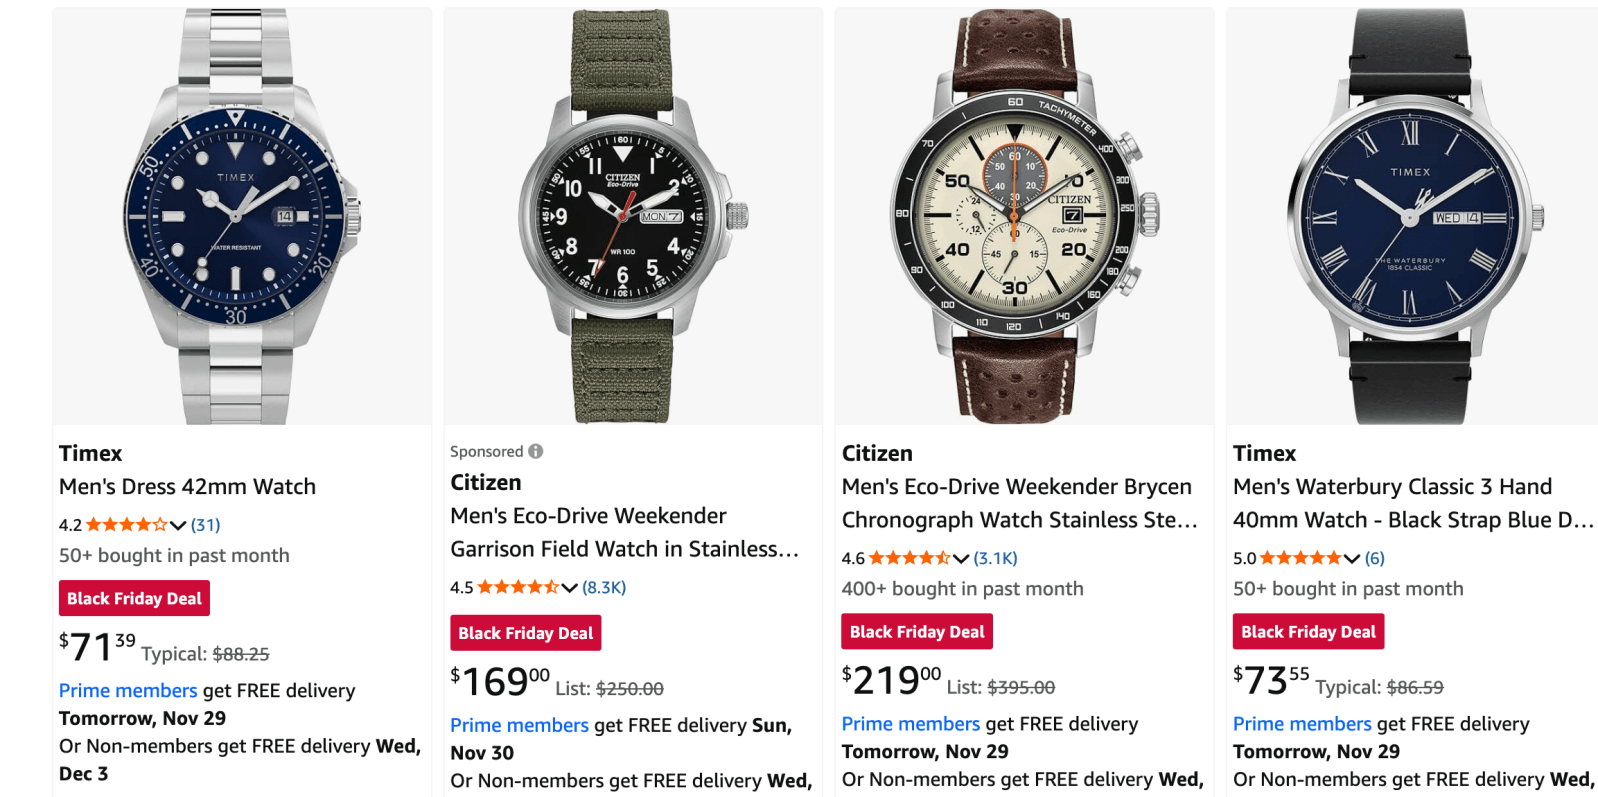Open Men's Dress 42mm Watch title link
This screenshot has width=1598, height=797.
(187, 487)
